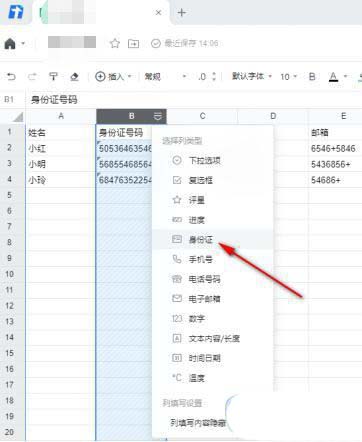Choose 温度 temperature column type
Screen dimensions: 362x442
point(212,378)
